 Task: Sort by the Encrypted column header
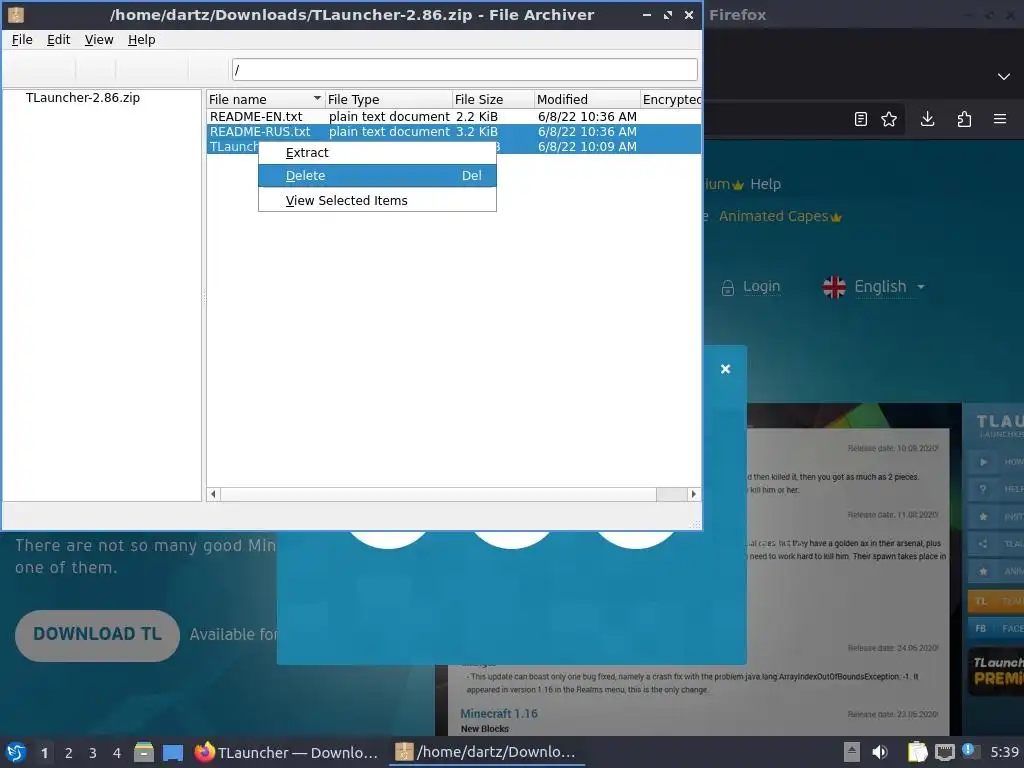click(671, 99)
